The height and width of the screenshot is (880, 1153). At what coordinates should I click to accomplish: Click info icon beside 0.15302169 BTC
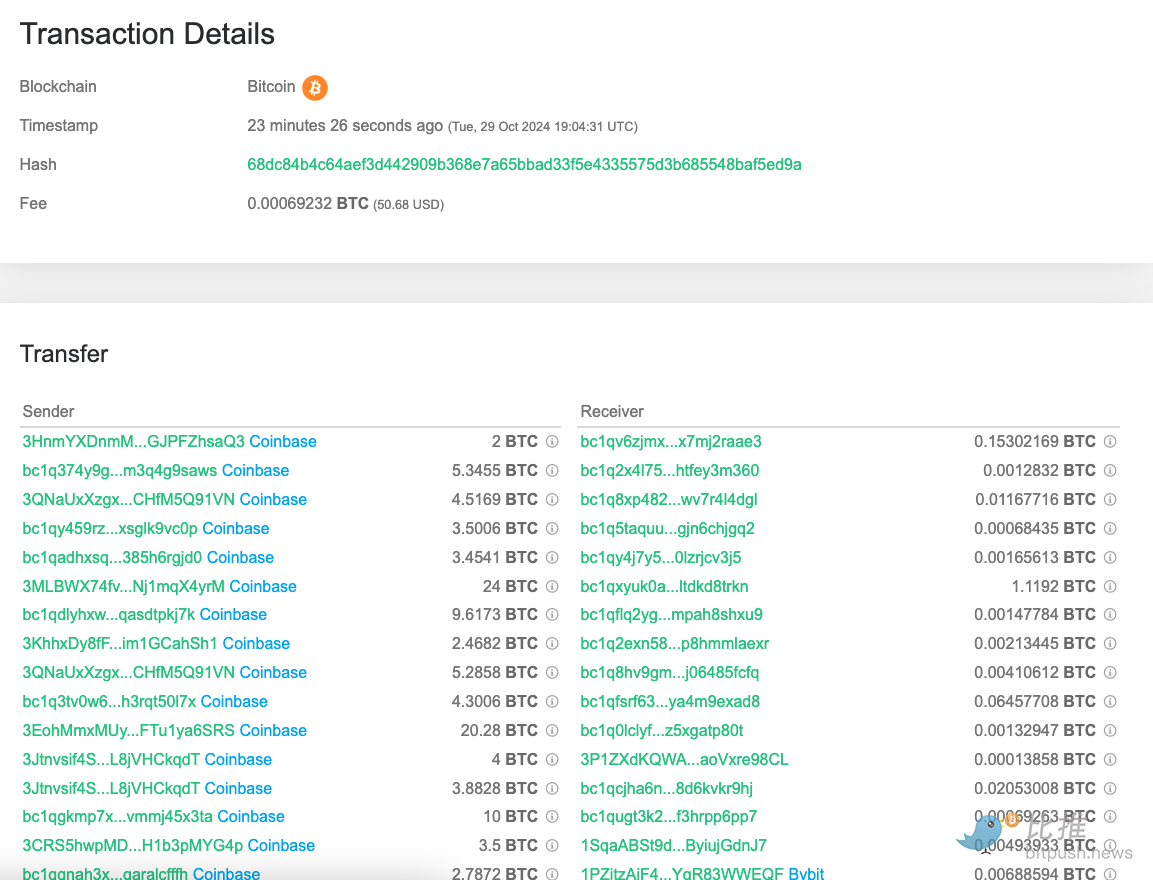1110,442
